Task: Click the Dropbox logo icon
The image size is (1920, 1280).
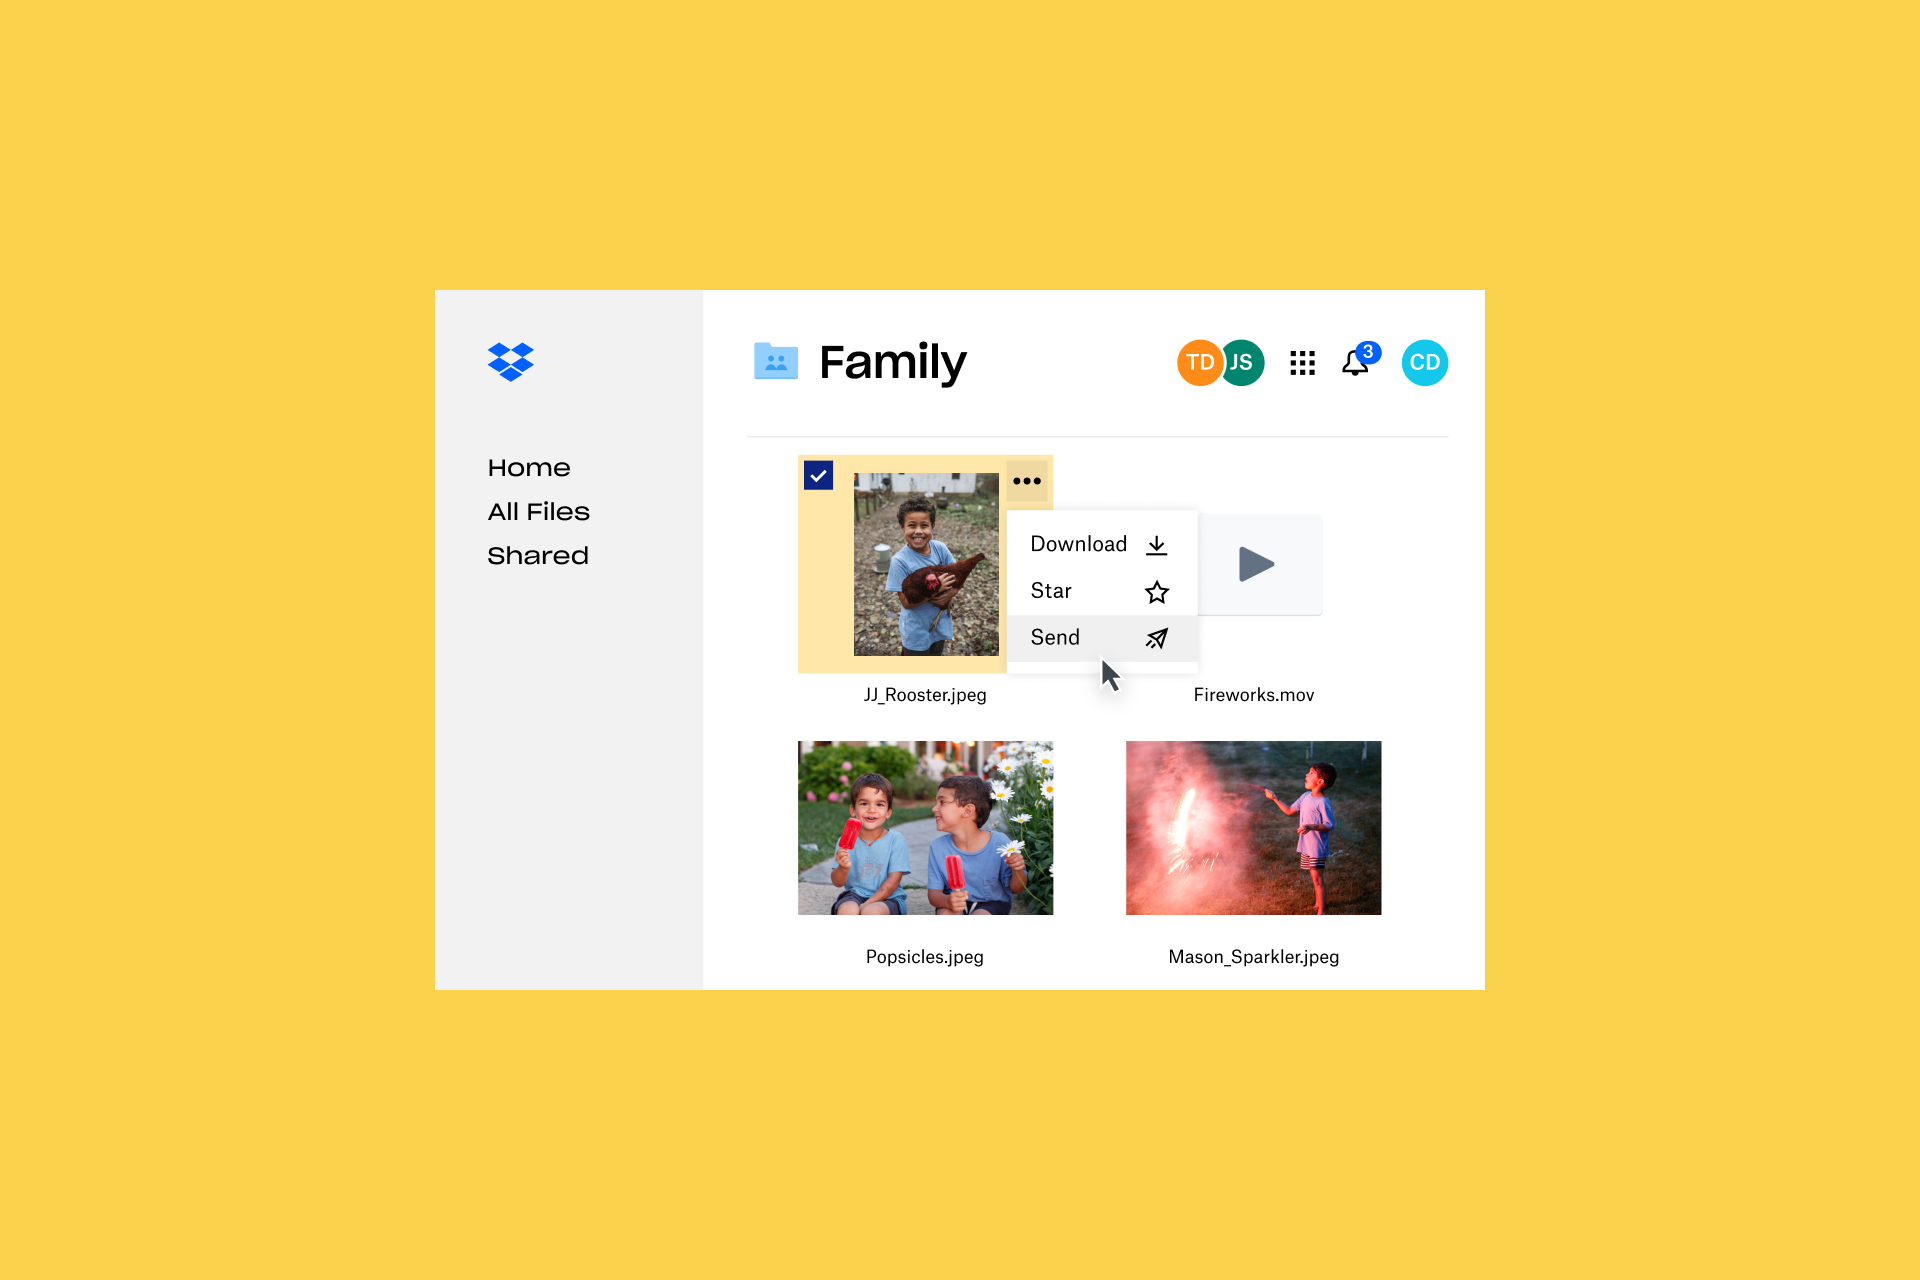Action: 509,360
